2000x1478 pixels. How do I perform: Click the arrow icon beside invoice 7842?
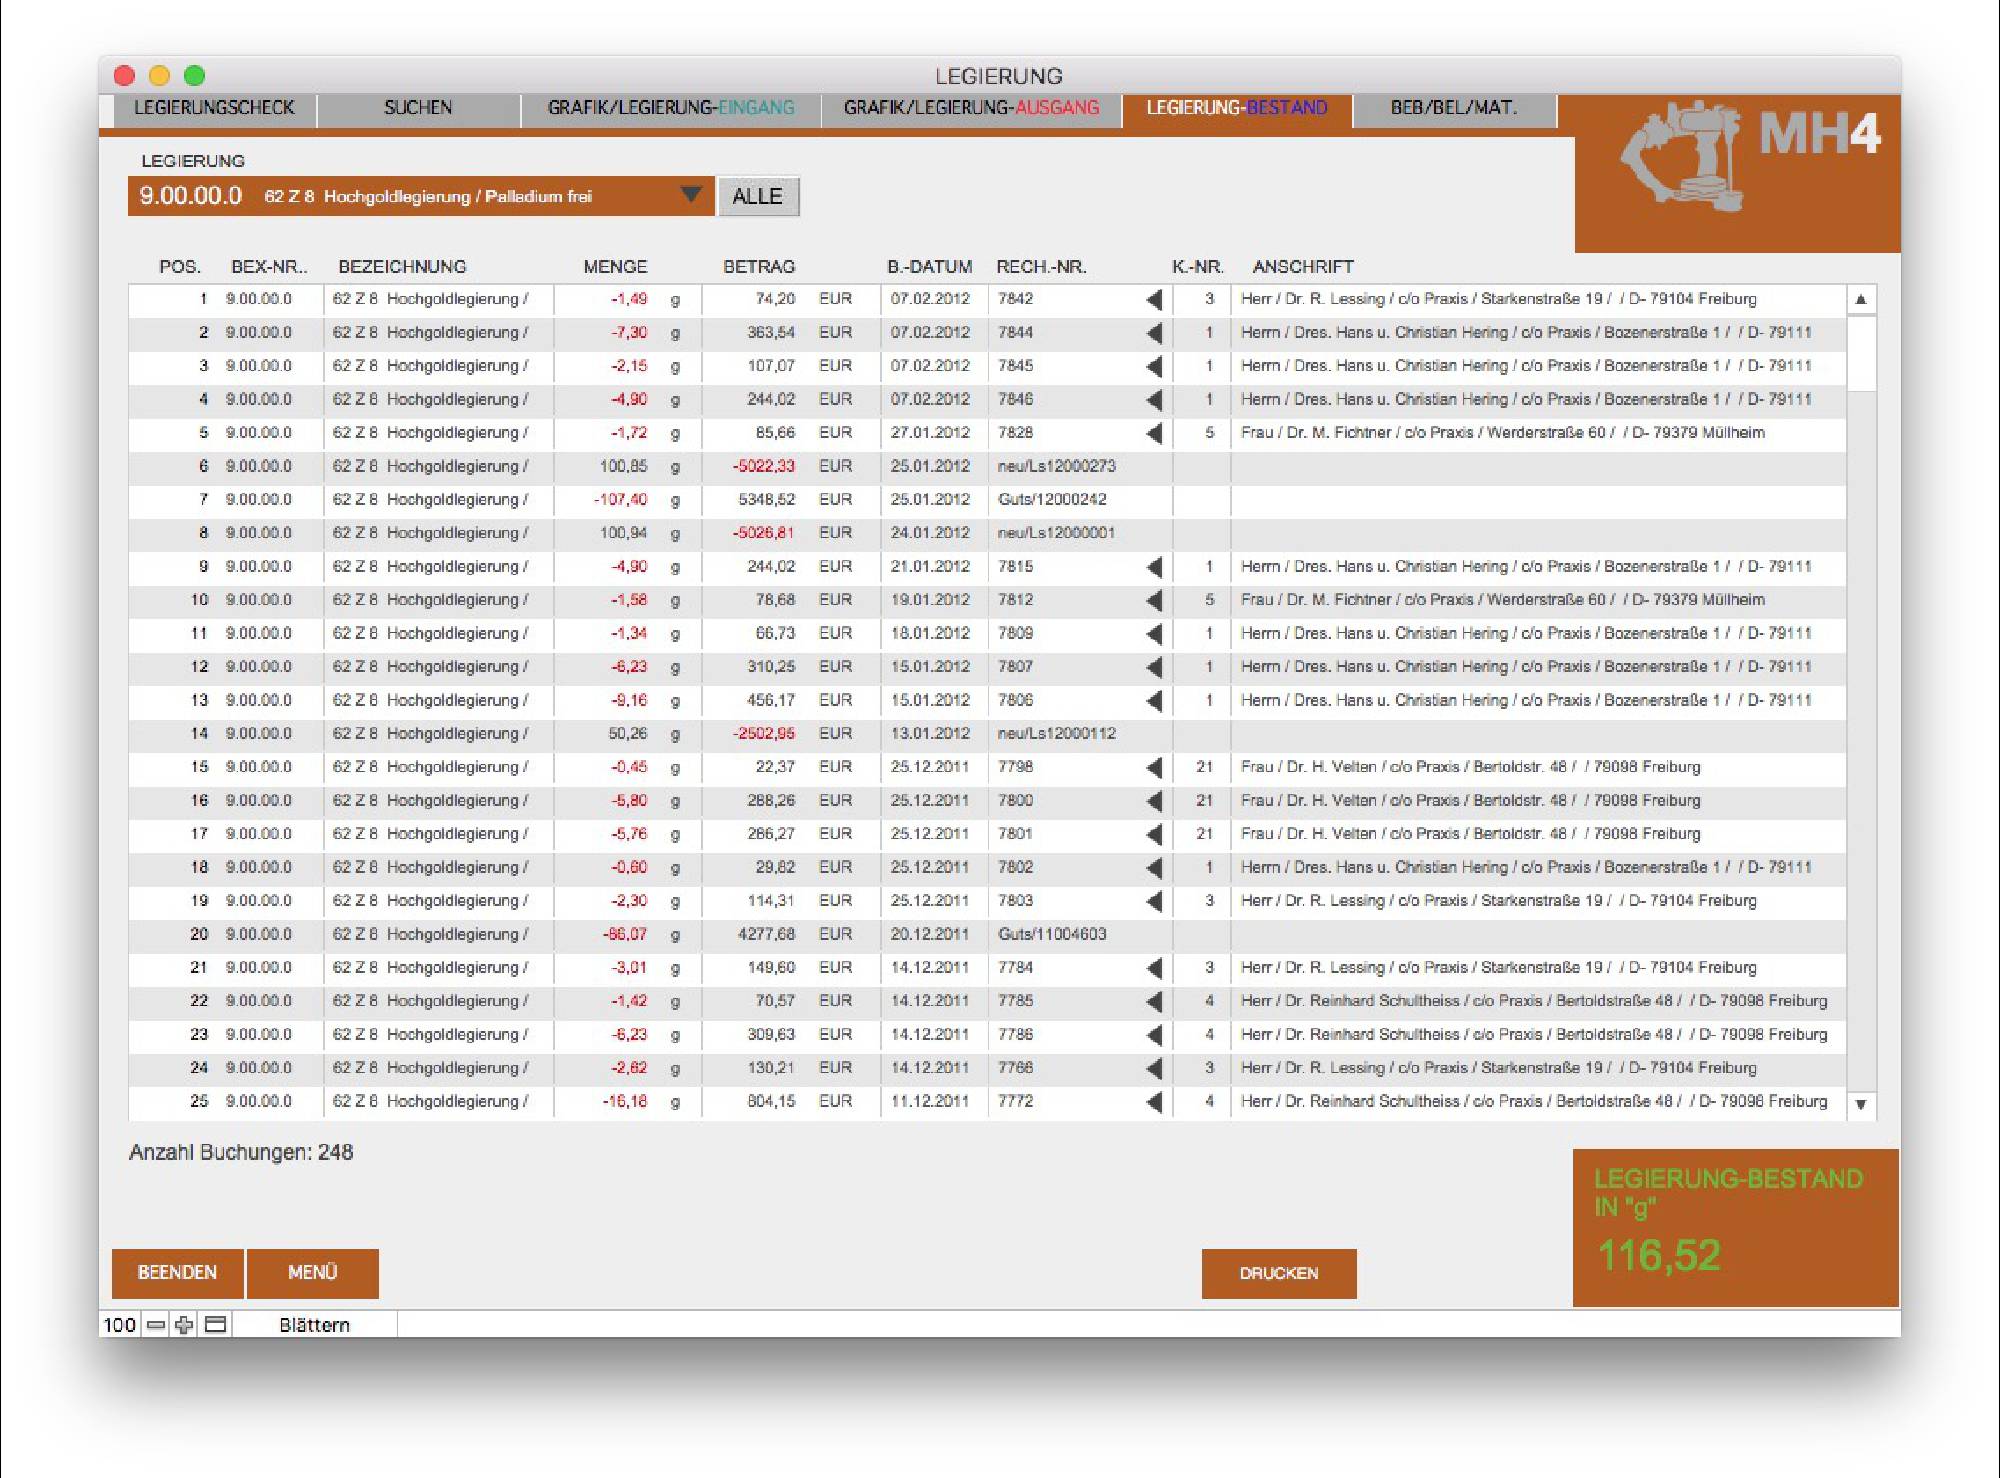pyautogui.click(x=1154, y=299)
